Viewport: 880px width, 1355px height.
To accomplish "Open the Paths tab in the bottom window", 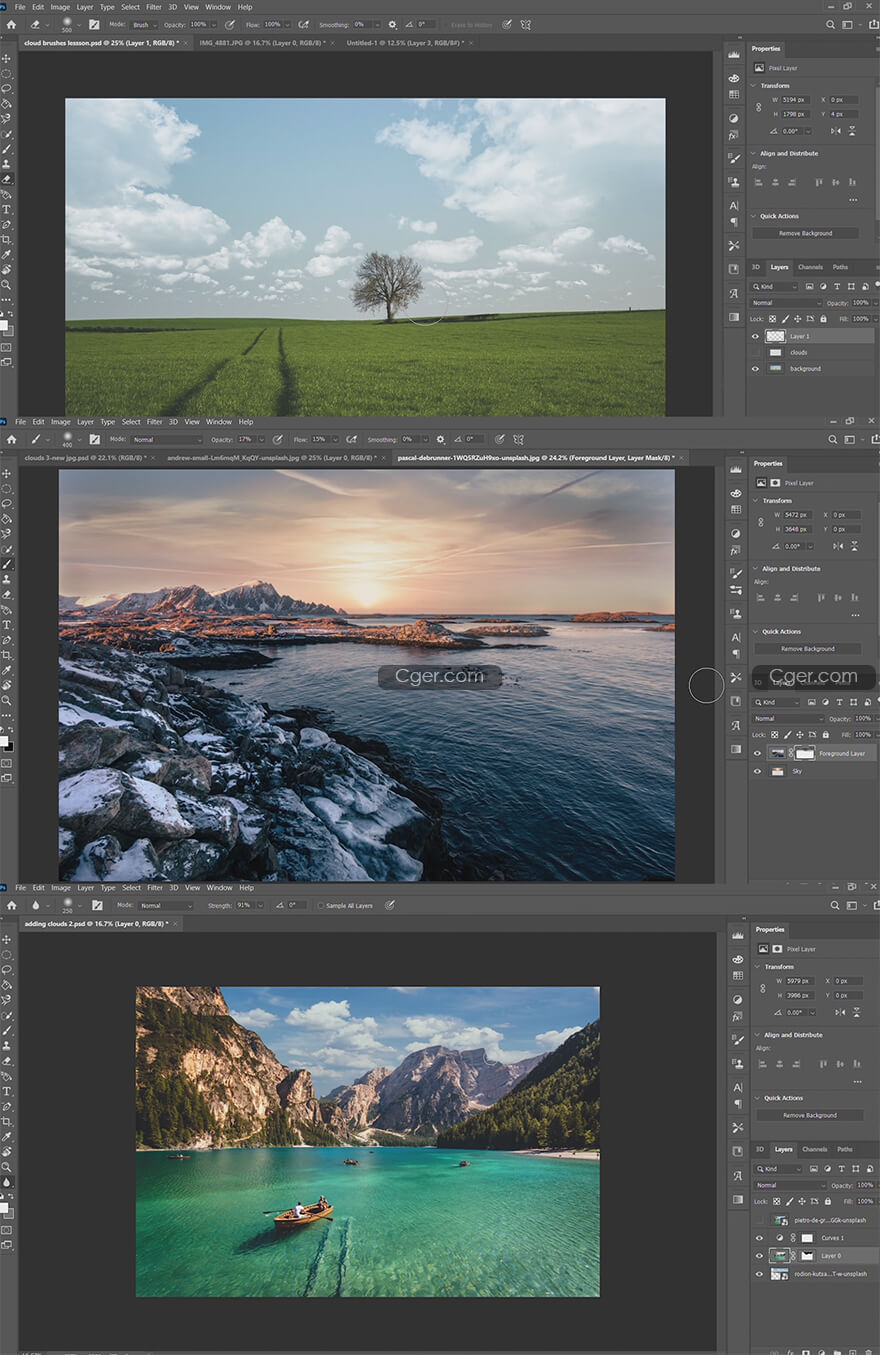I will (x=845, y=1149).
